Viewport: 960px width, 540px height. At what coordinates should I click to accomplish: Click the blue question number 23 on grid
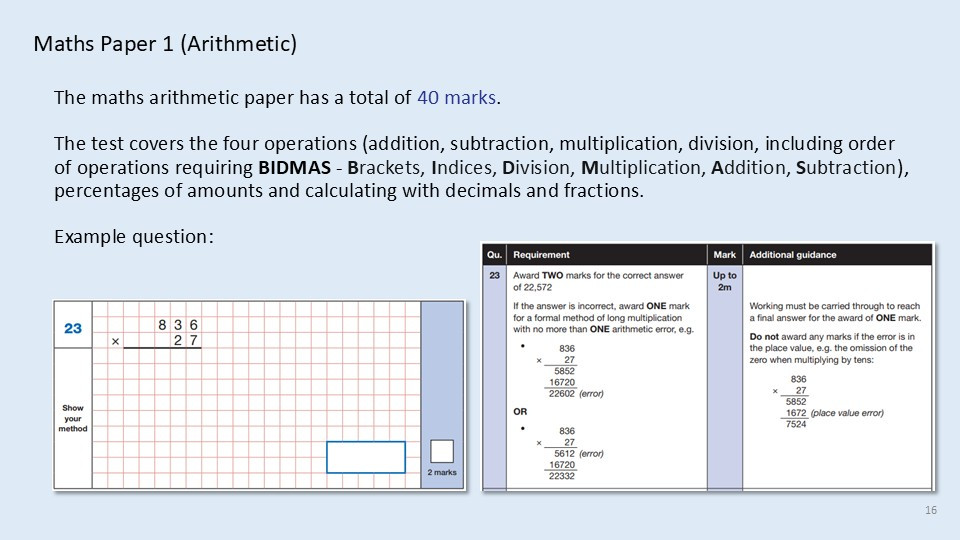pyautogui.click(x=73, y=329)
